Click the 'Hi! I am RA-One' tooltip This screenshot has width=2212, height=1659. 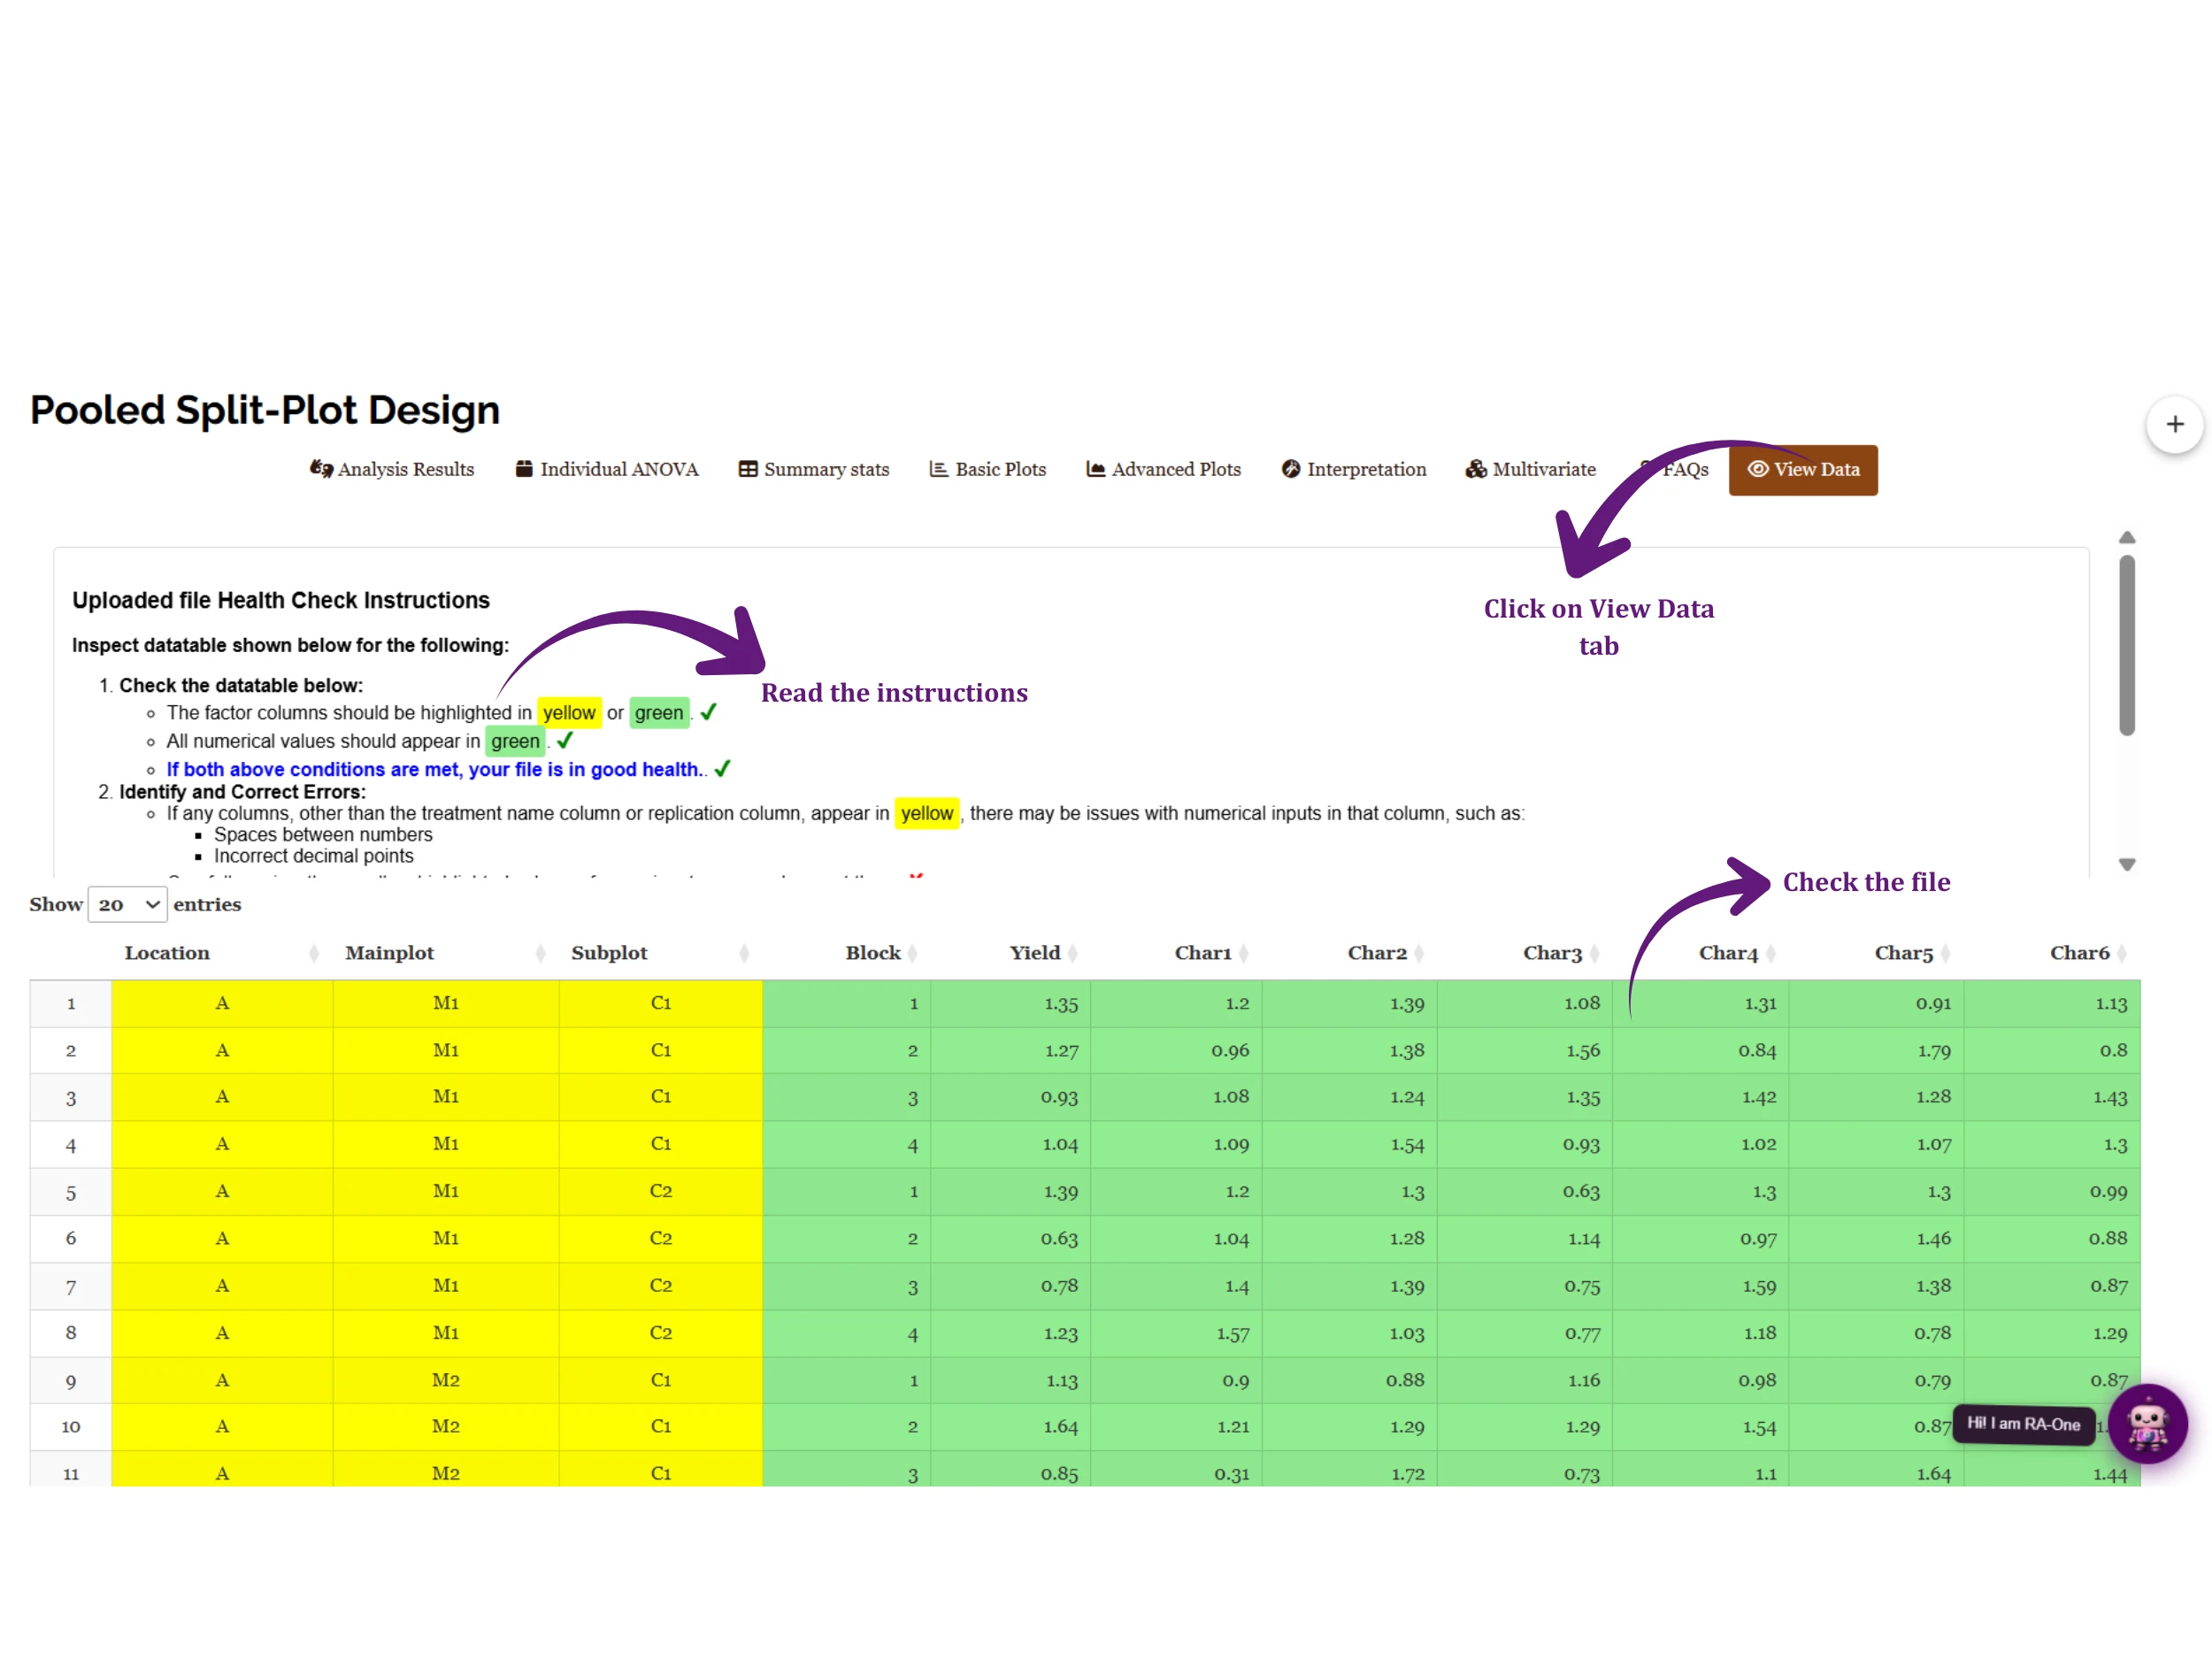[2023, 1424]
